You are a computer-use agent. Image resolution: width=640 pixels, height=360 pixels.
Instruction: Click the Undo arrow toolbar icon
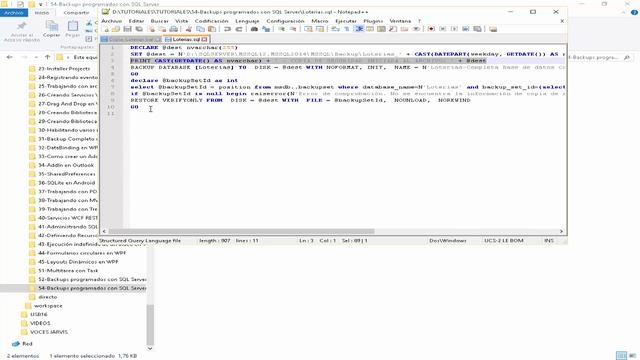click(x=227, y=29)
